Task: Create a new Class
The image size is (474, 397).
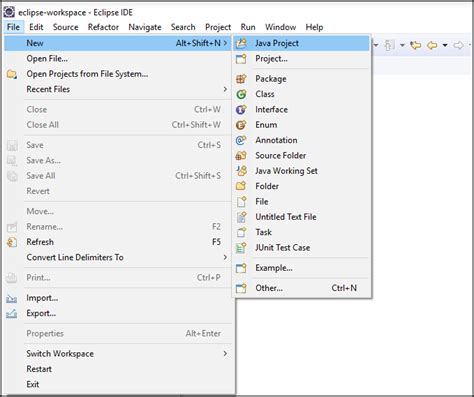Action: (302, 94)
